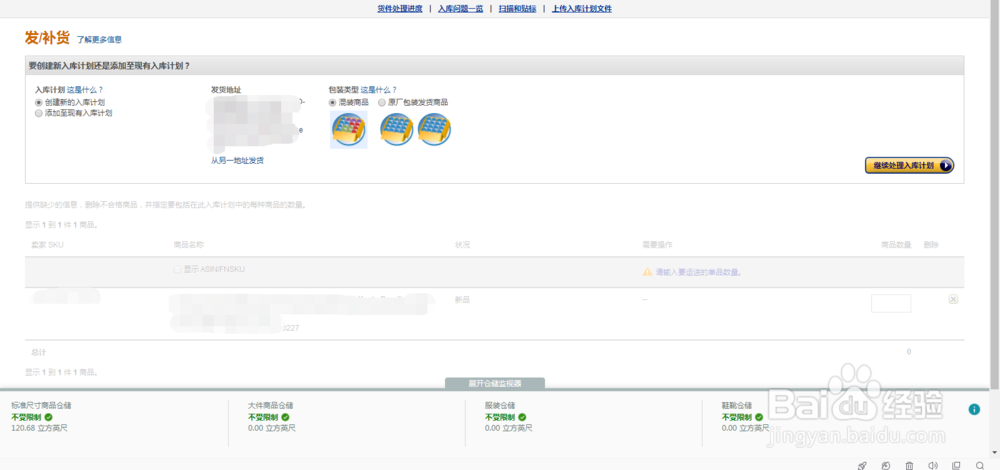Click the 卖家 SKU column header
The width and height of the screenshot is (1000, 470).
pyautogui.click(x=47, y=245)
